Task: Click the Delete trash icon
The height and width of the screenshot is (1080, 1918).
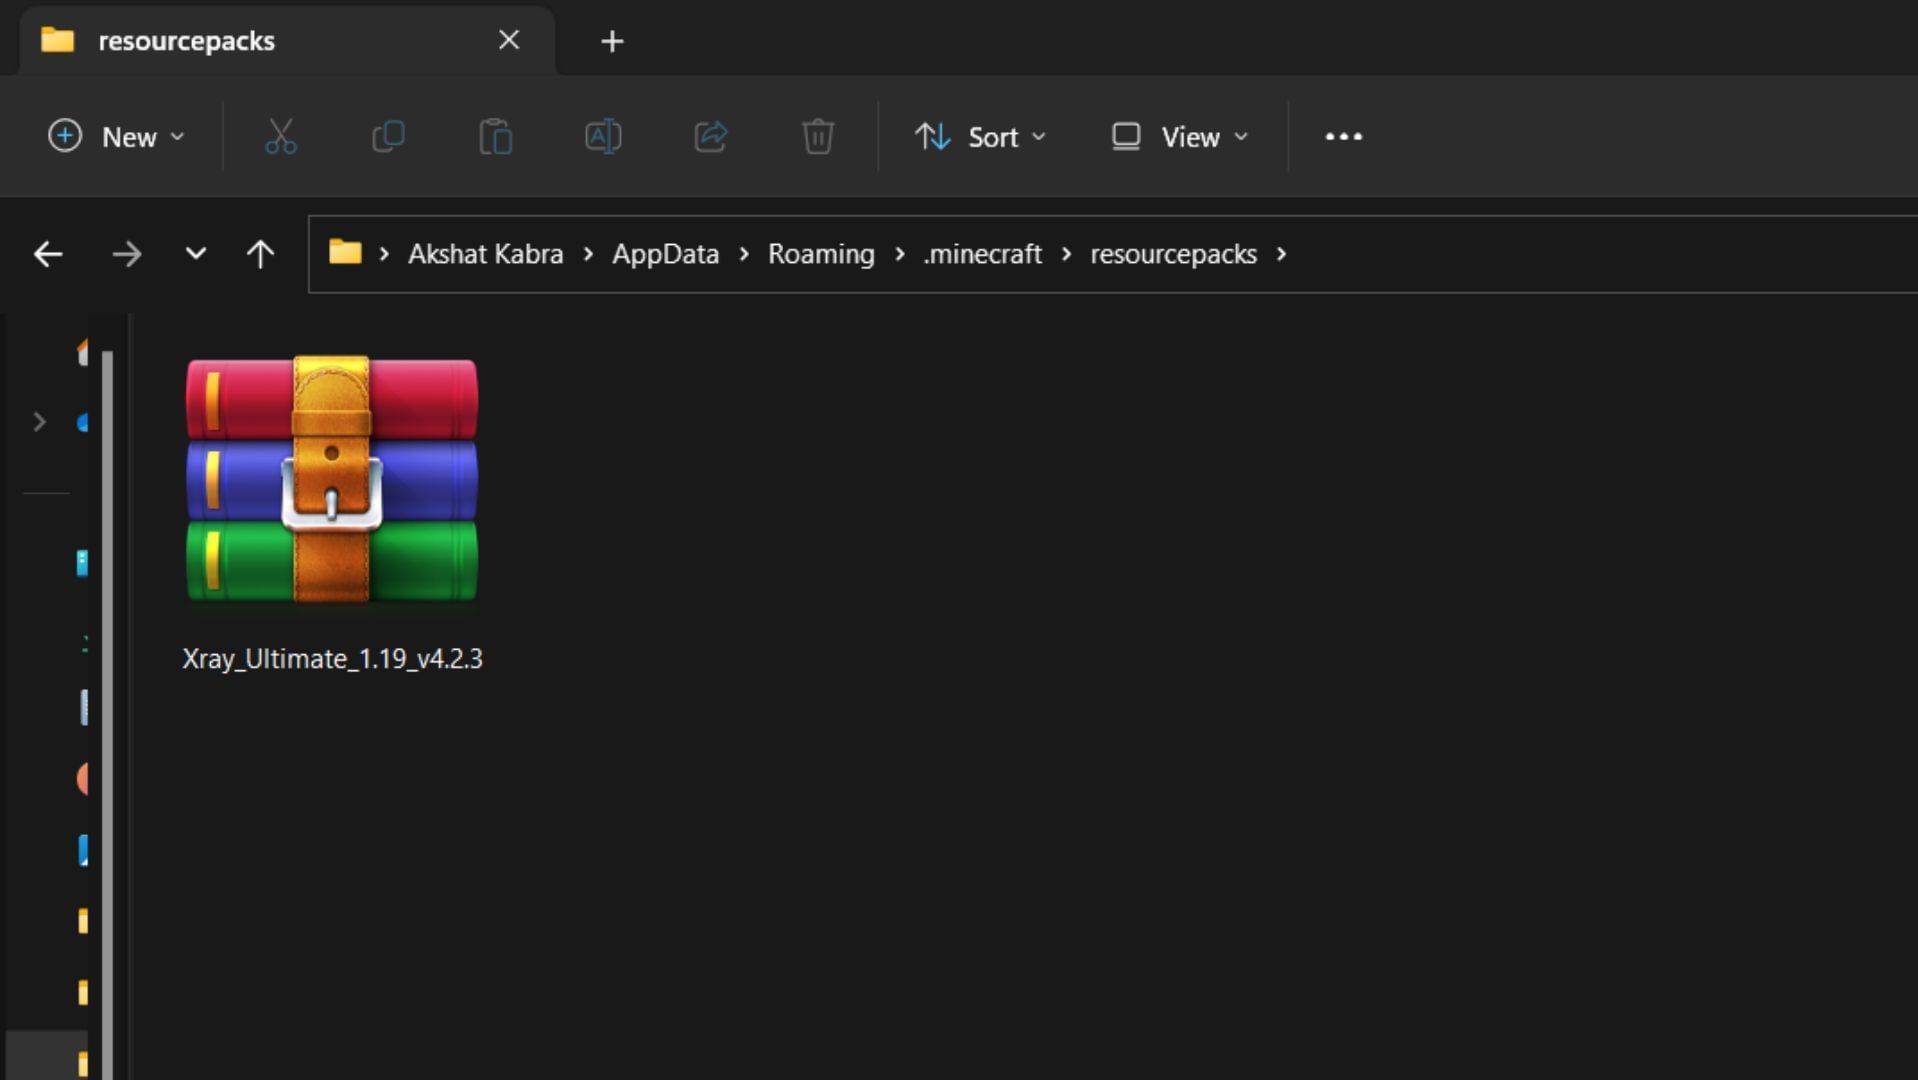Action: coord(818,137)
